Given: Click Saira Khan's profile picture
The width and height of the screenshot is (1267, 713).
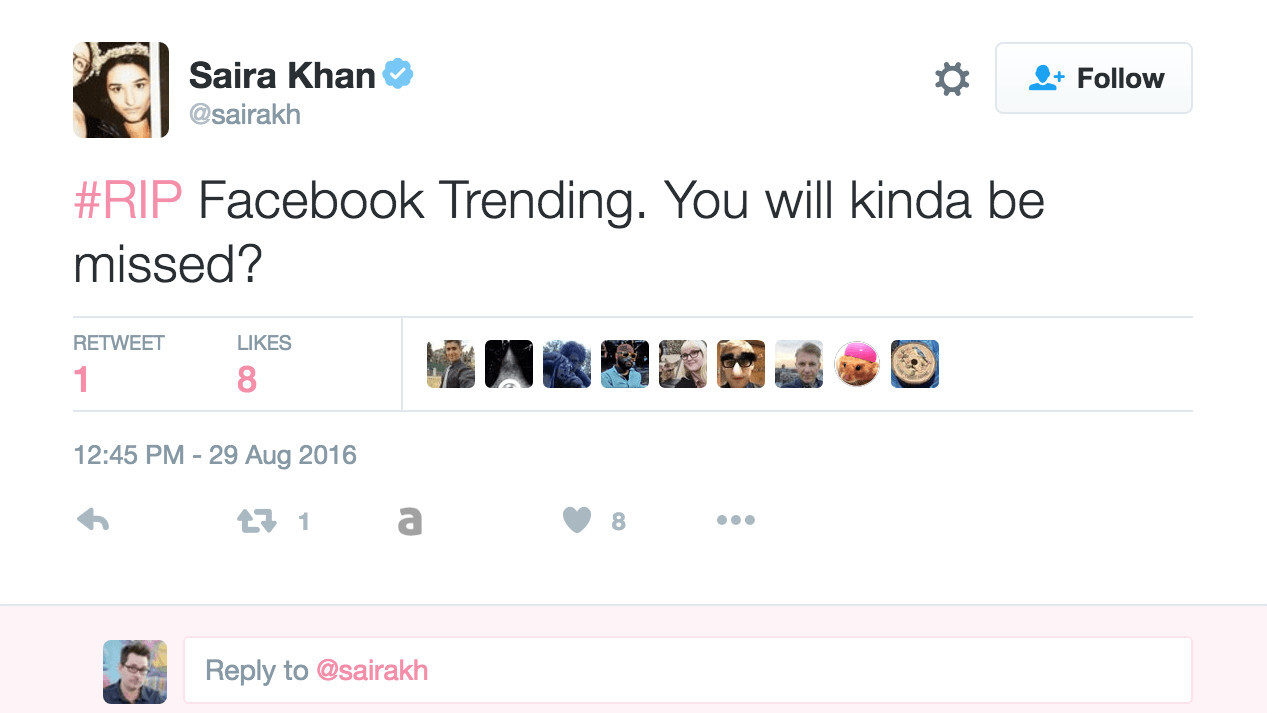Looking at the screenshot, I should point(121,90).
